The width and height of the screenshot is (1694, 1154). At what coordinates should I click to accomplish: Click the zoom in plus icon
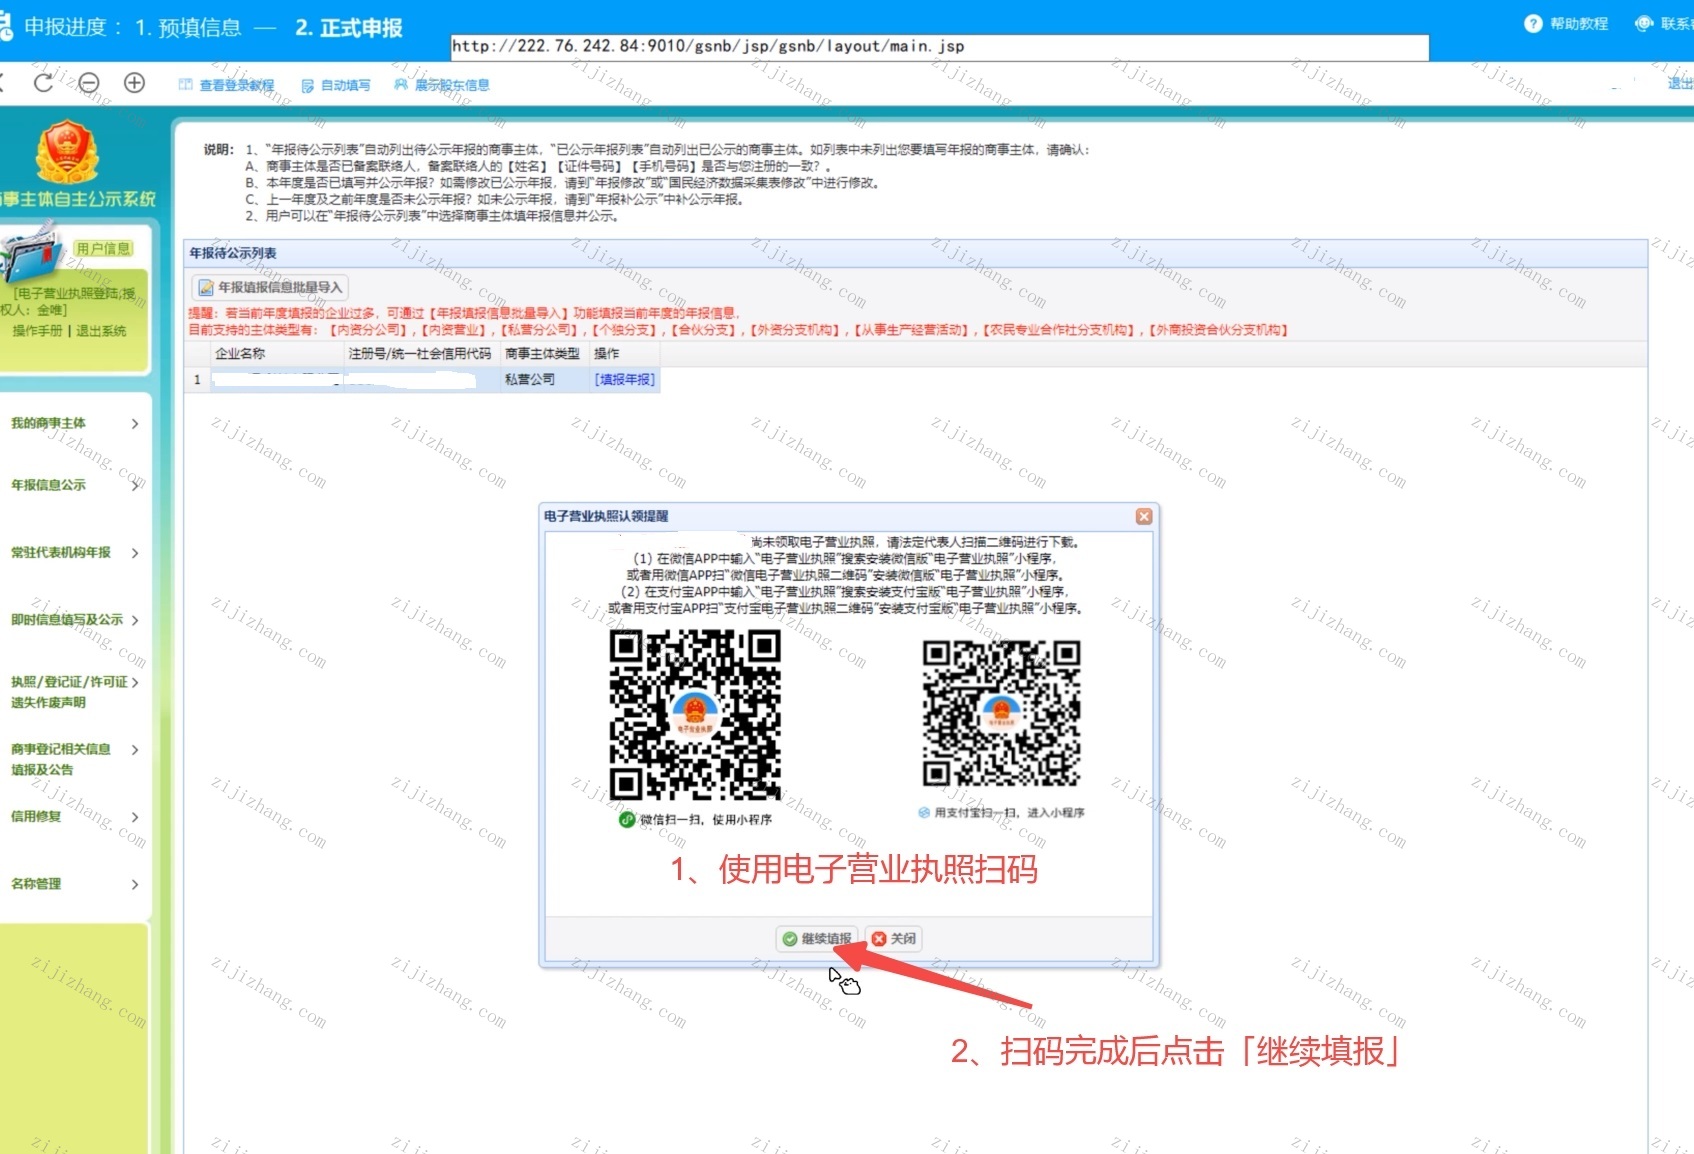(134, 83)
